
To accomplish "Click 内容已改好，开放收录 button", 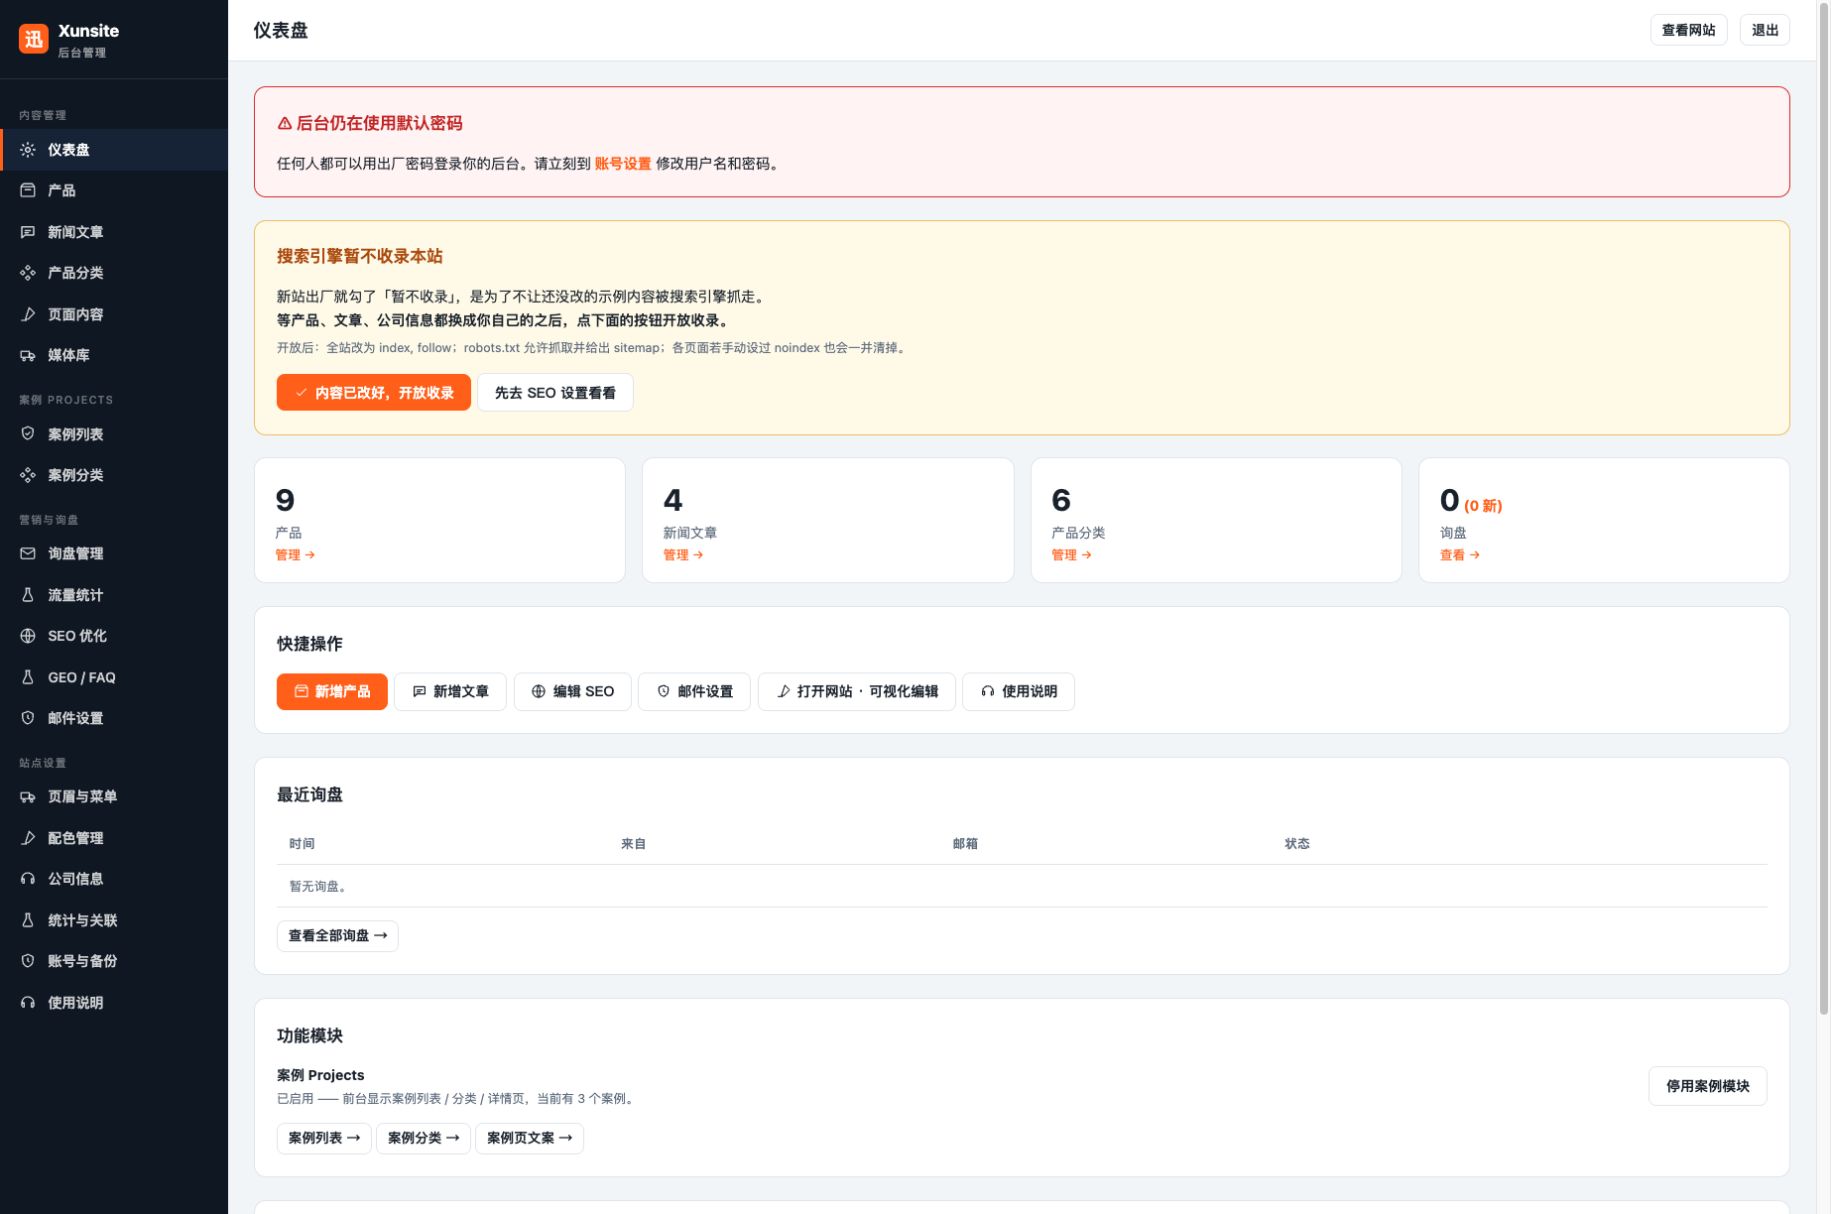I will tap(373, 392).
